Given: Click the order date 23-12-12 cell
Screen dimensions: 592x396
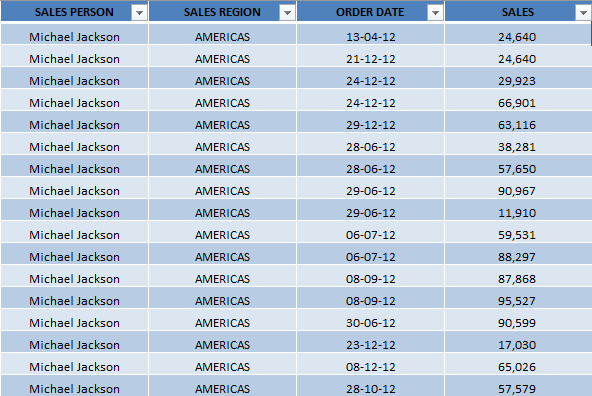Looking at the screenshot, I should click(x=370, y=344).
